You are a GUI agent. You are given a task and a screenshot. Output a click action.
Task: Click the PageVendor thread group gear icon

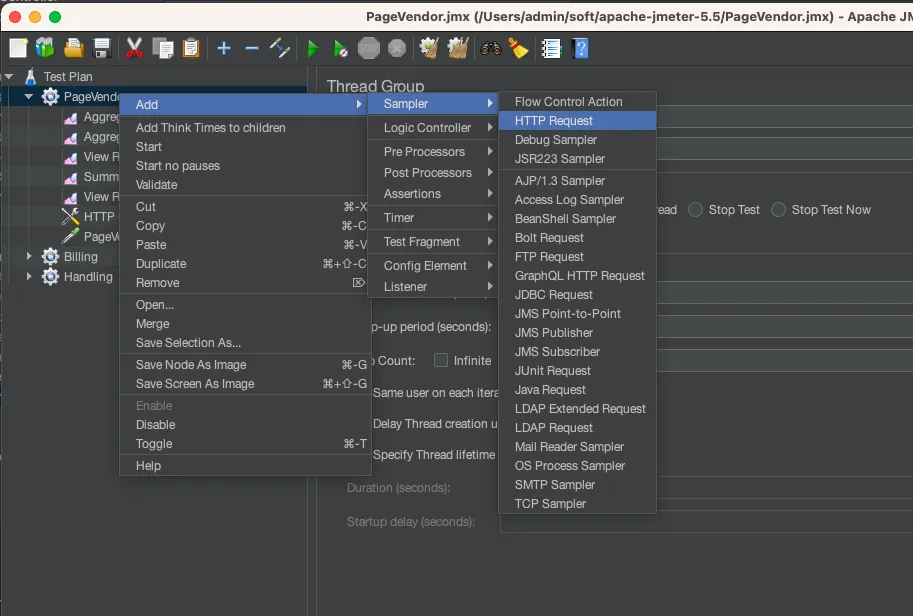coord(51,97)
